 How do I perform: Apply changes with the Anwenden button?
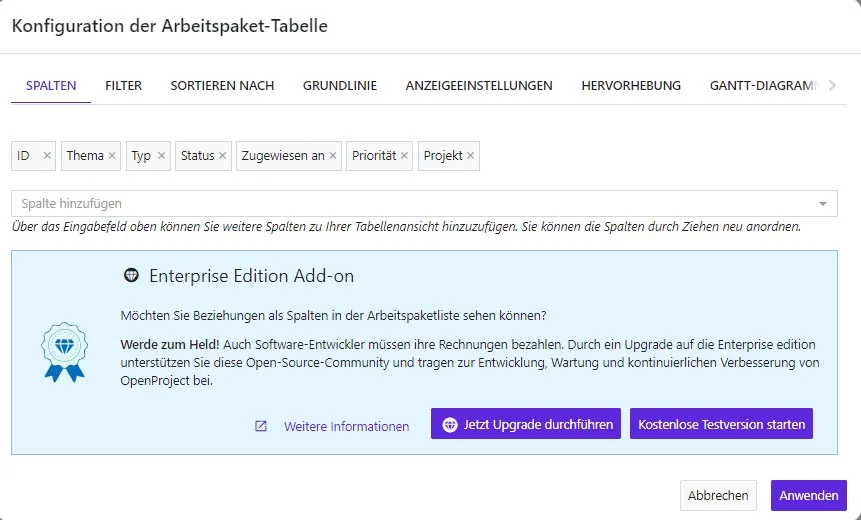(x=809, y=495)
